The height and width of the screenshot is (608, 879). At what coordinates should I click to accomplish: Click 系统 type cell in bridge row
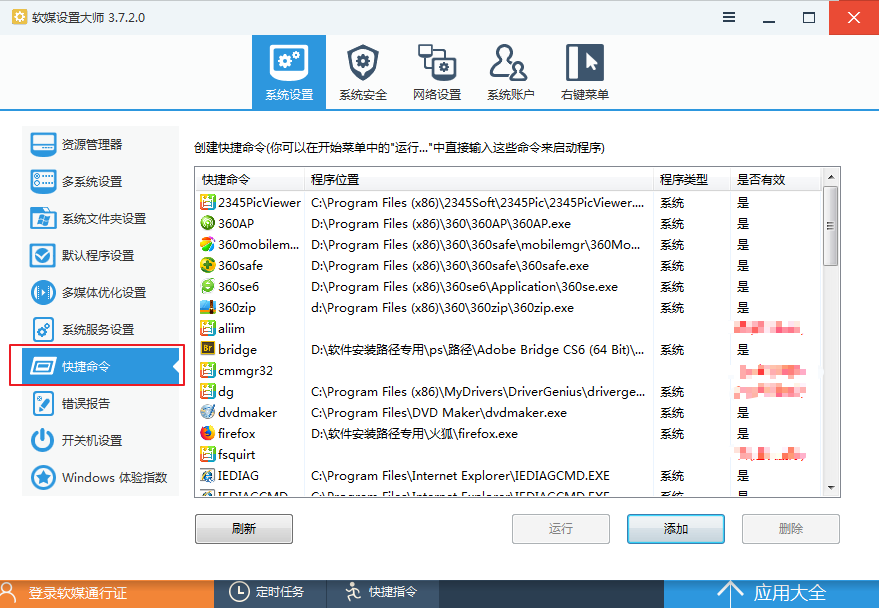pyautogui.click(x=672, y=350)
